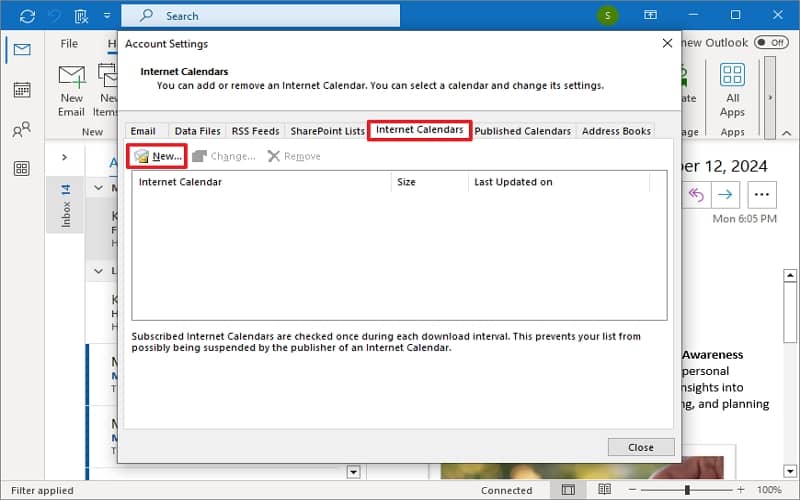Open Calendar view in left navigation bar

(x=22, y=90)
